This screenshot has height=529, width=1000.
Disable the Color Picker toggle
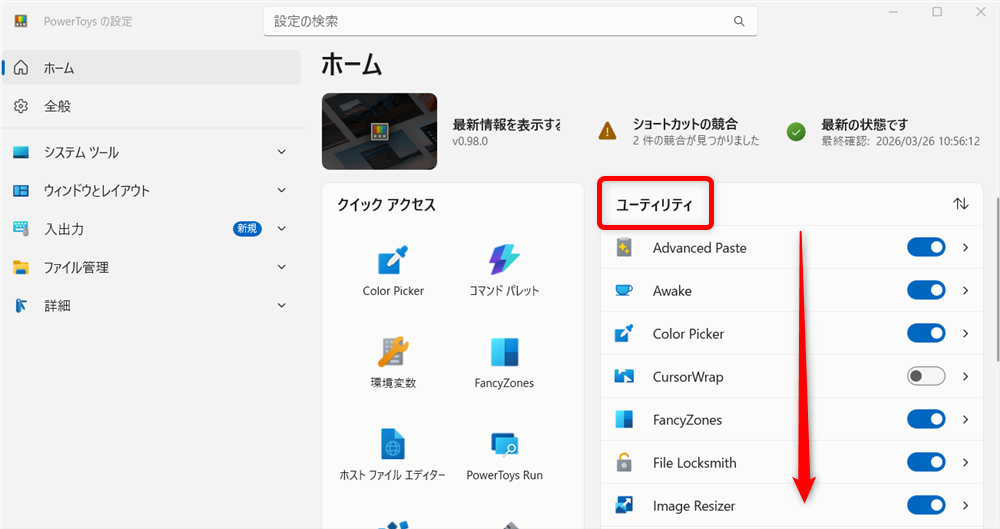[926, 333]
